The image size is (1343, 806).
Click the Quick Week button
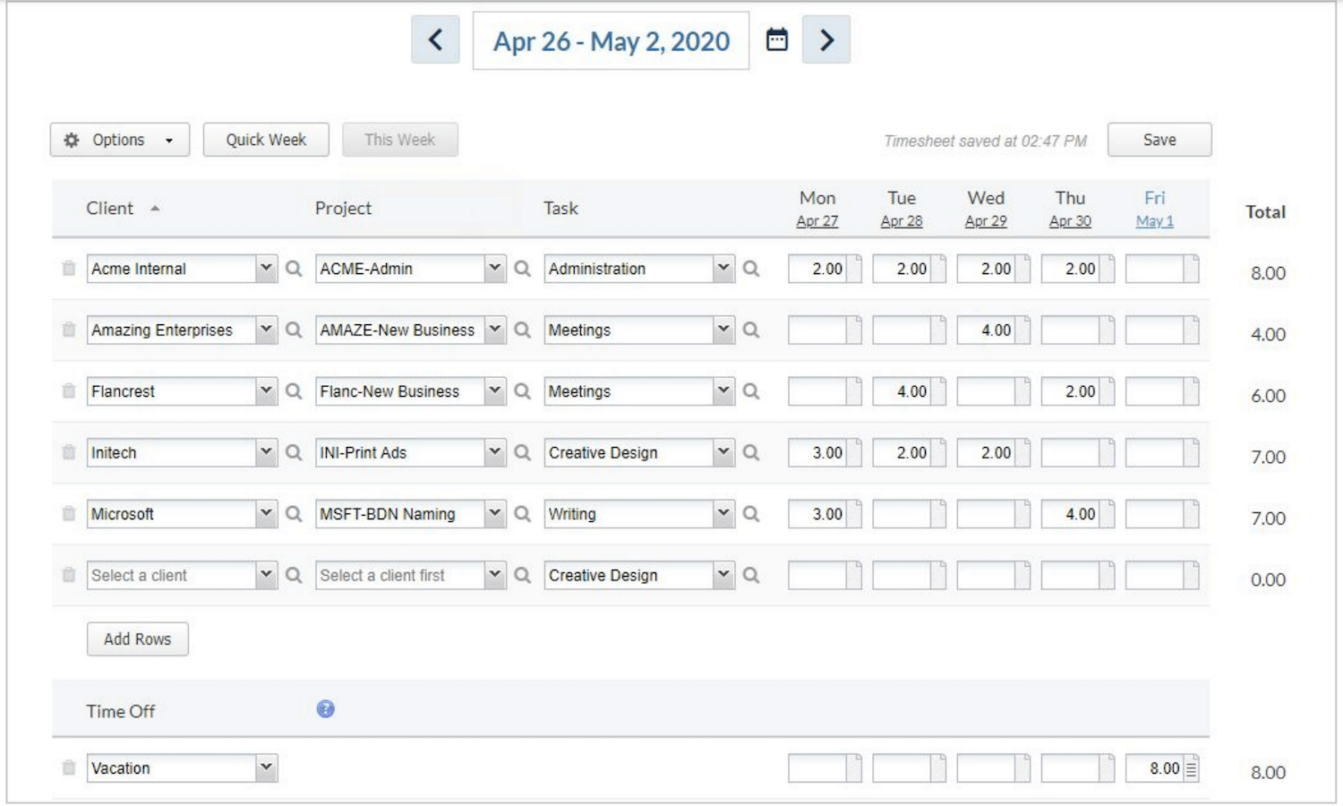tap(265, 139)
